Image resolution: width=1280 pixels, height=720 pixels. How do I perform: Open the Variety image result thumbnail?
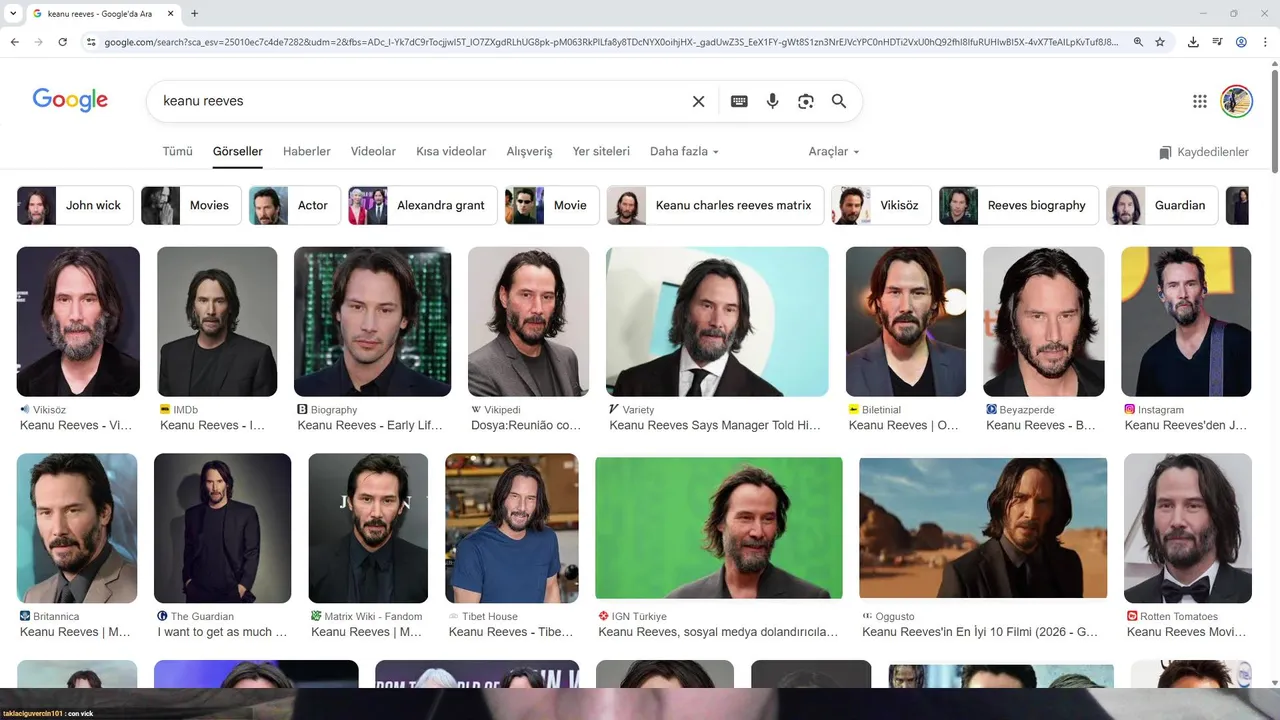click(x=717, y=321)
